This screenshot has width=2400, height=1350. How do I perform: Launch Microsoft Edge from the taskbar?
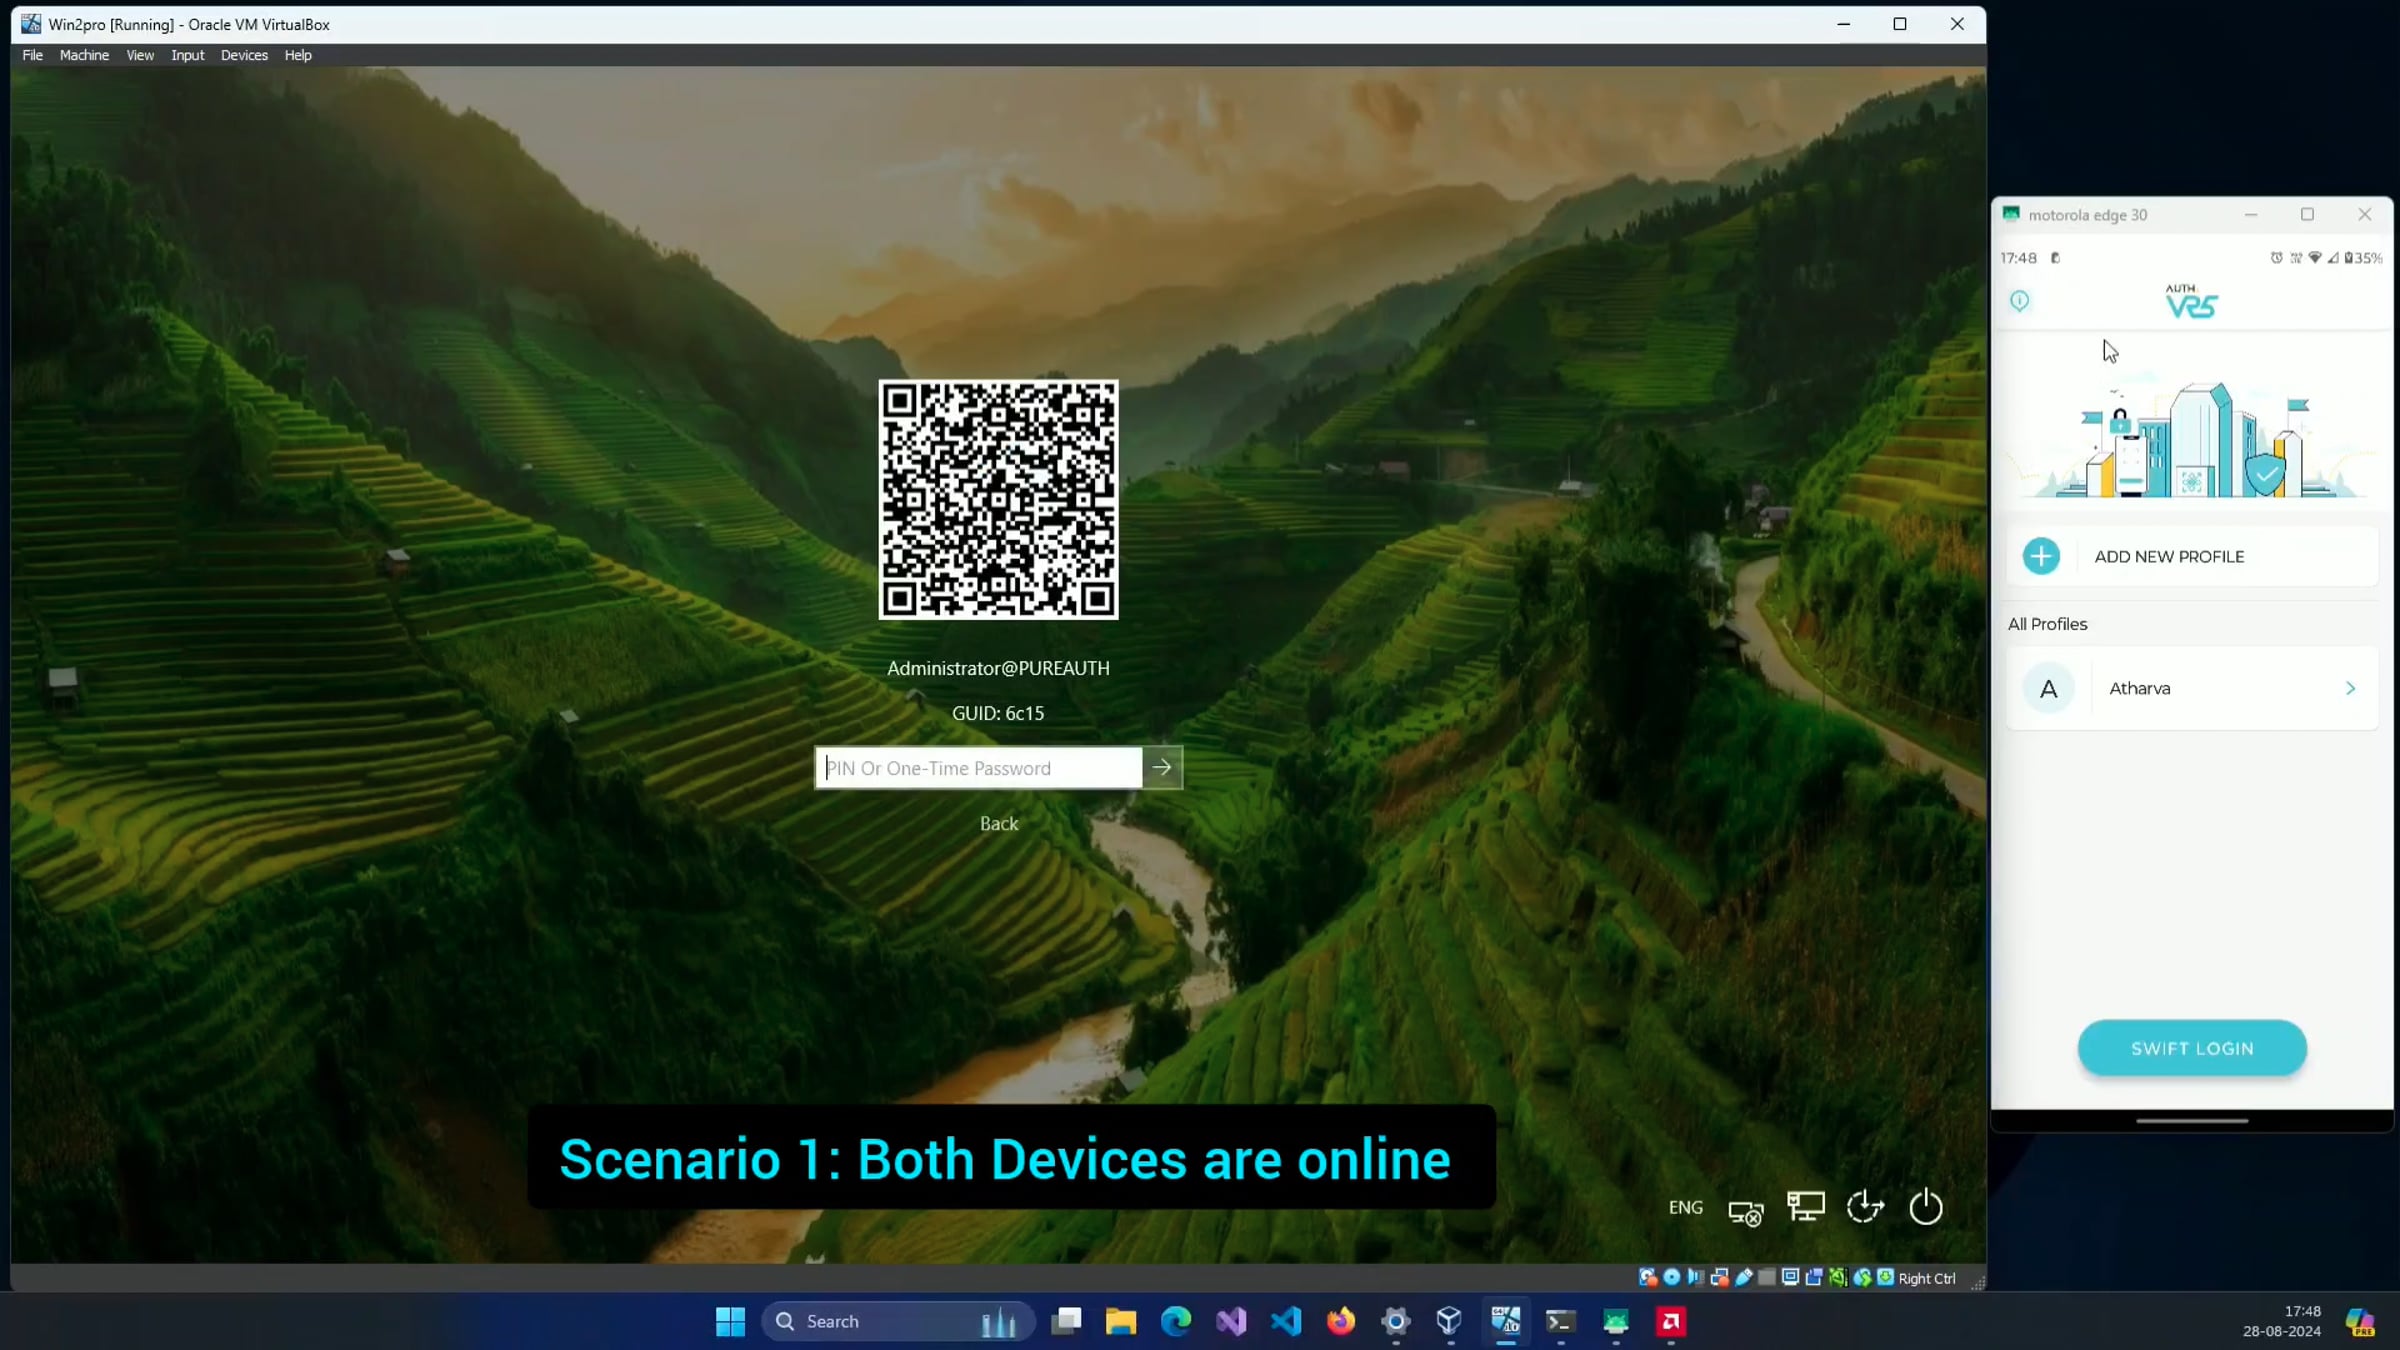click(x=1176, y=1321)
